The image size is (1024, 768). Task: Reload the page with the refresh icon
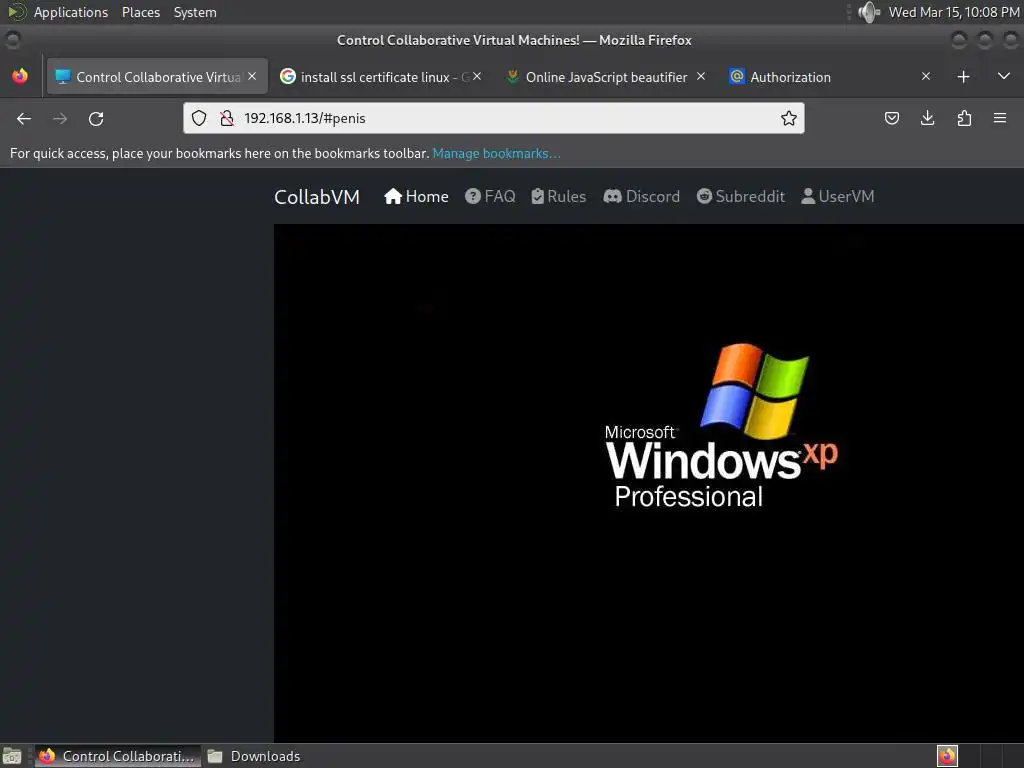pyautogui.click(x=96, y=119)
